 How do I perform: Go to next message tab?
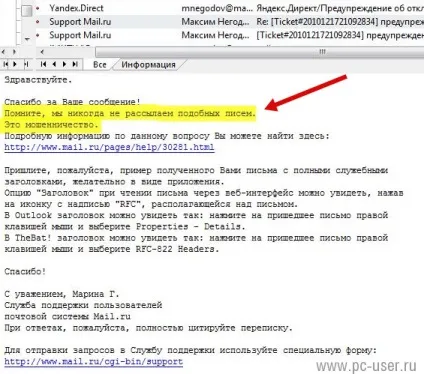64,64
